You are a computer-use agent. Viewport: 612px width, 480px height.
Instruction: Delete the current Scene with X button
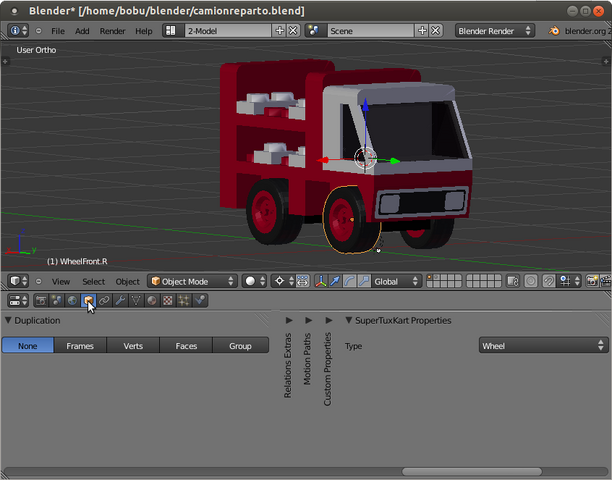click(436, 30)
